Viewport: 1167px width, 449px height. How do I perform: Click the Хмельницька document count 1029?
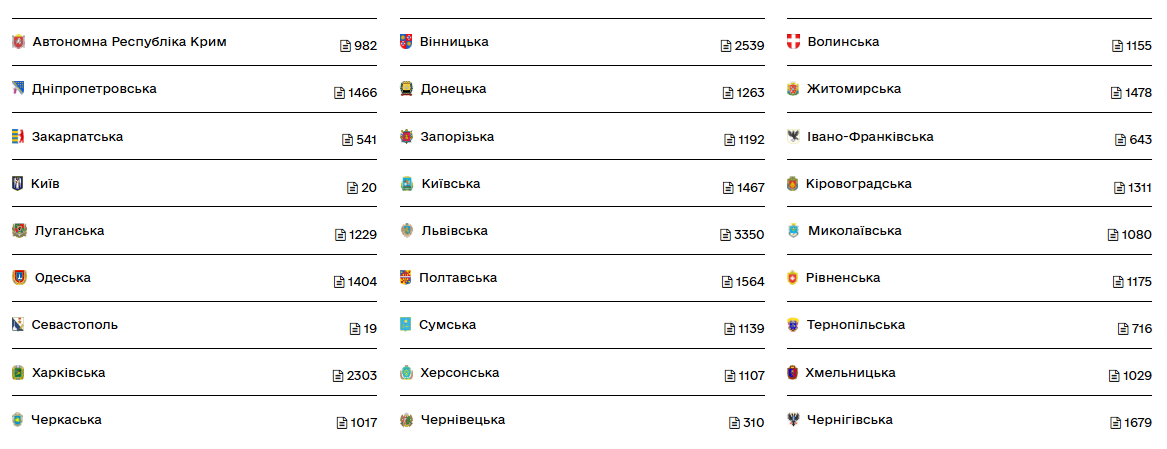(x=1138, y=376)
